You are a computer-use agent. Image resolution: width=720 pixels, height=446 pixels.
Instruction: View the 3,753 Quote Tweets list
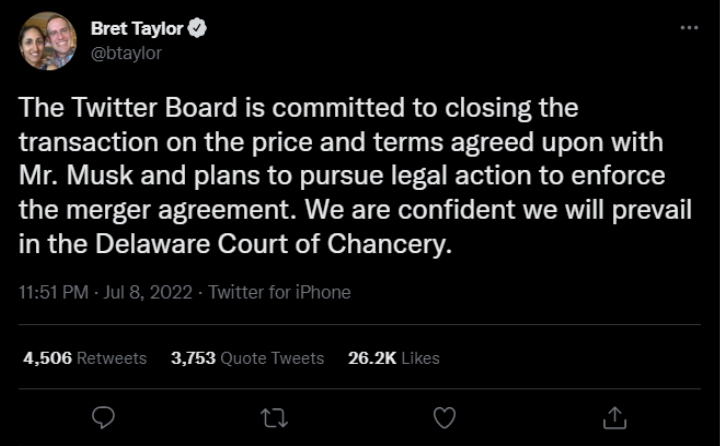[247, 358]
